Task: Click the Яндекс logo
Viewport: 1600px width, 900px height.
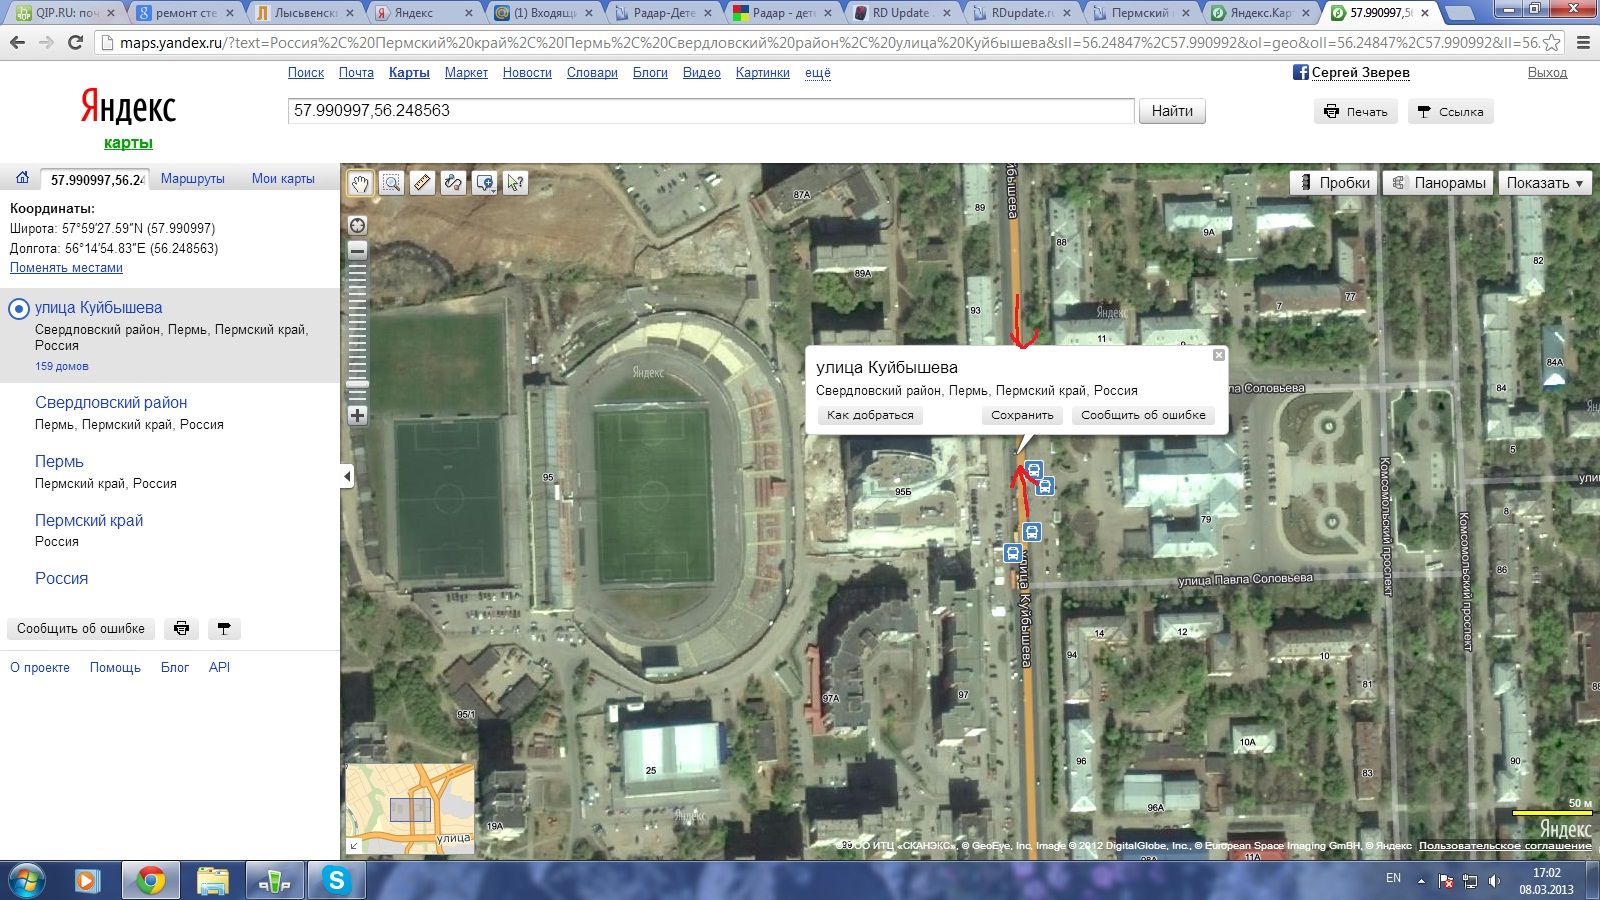Action: 128,107
